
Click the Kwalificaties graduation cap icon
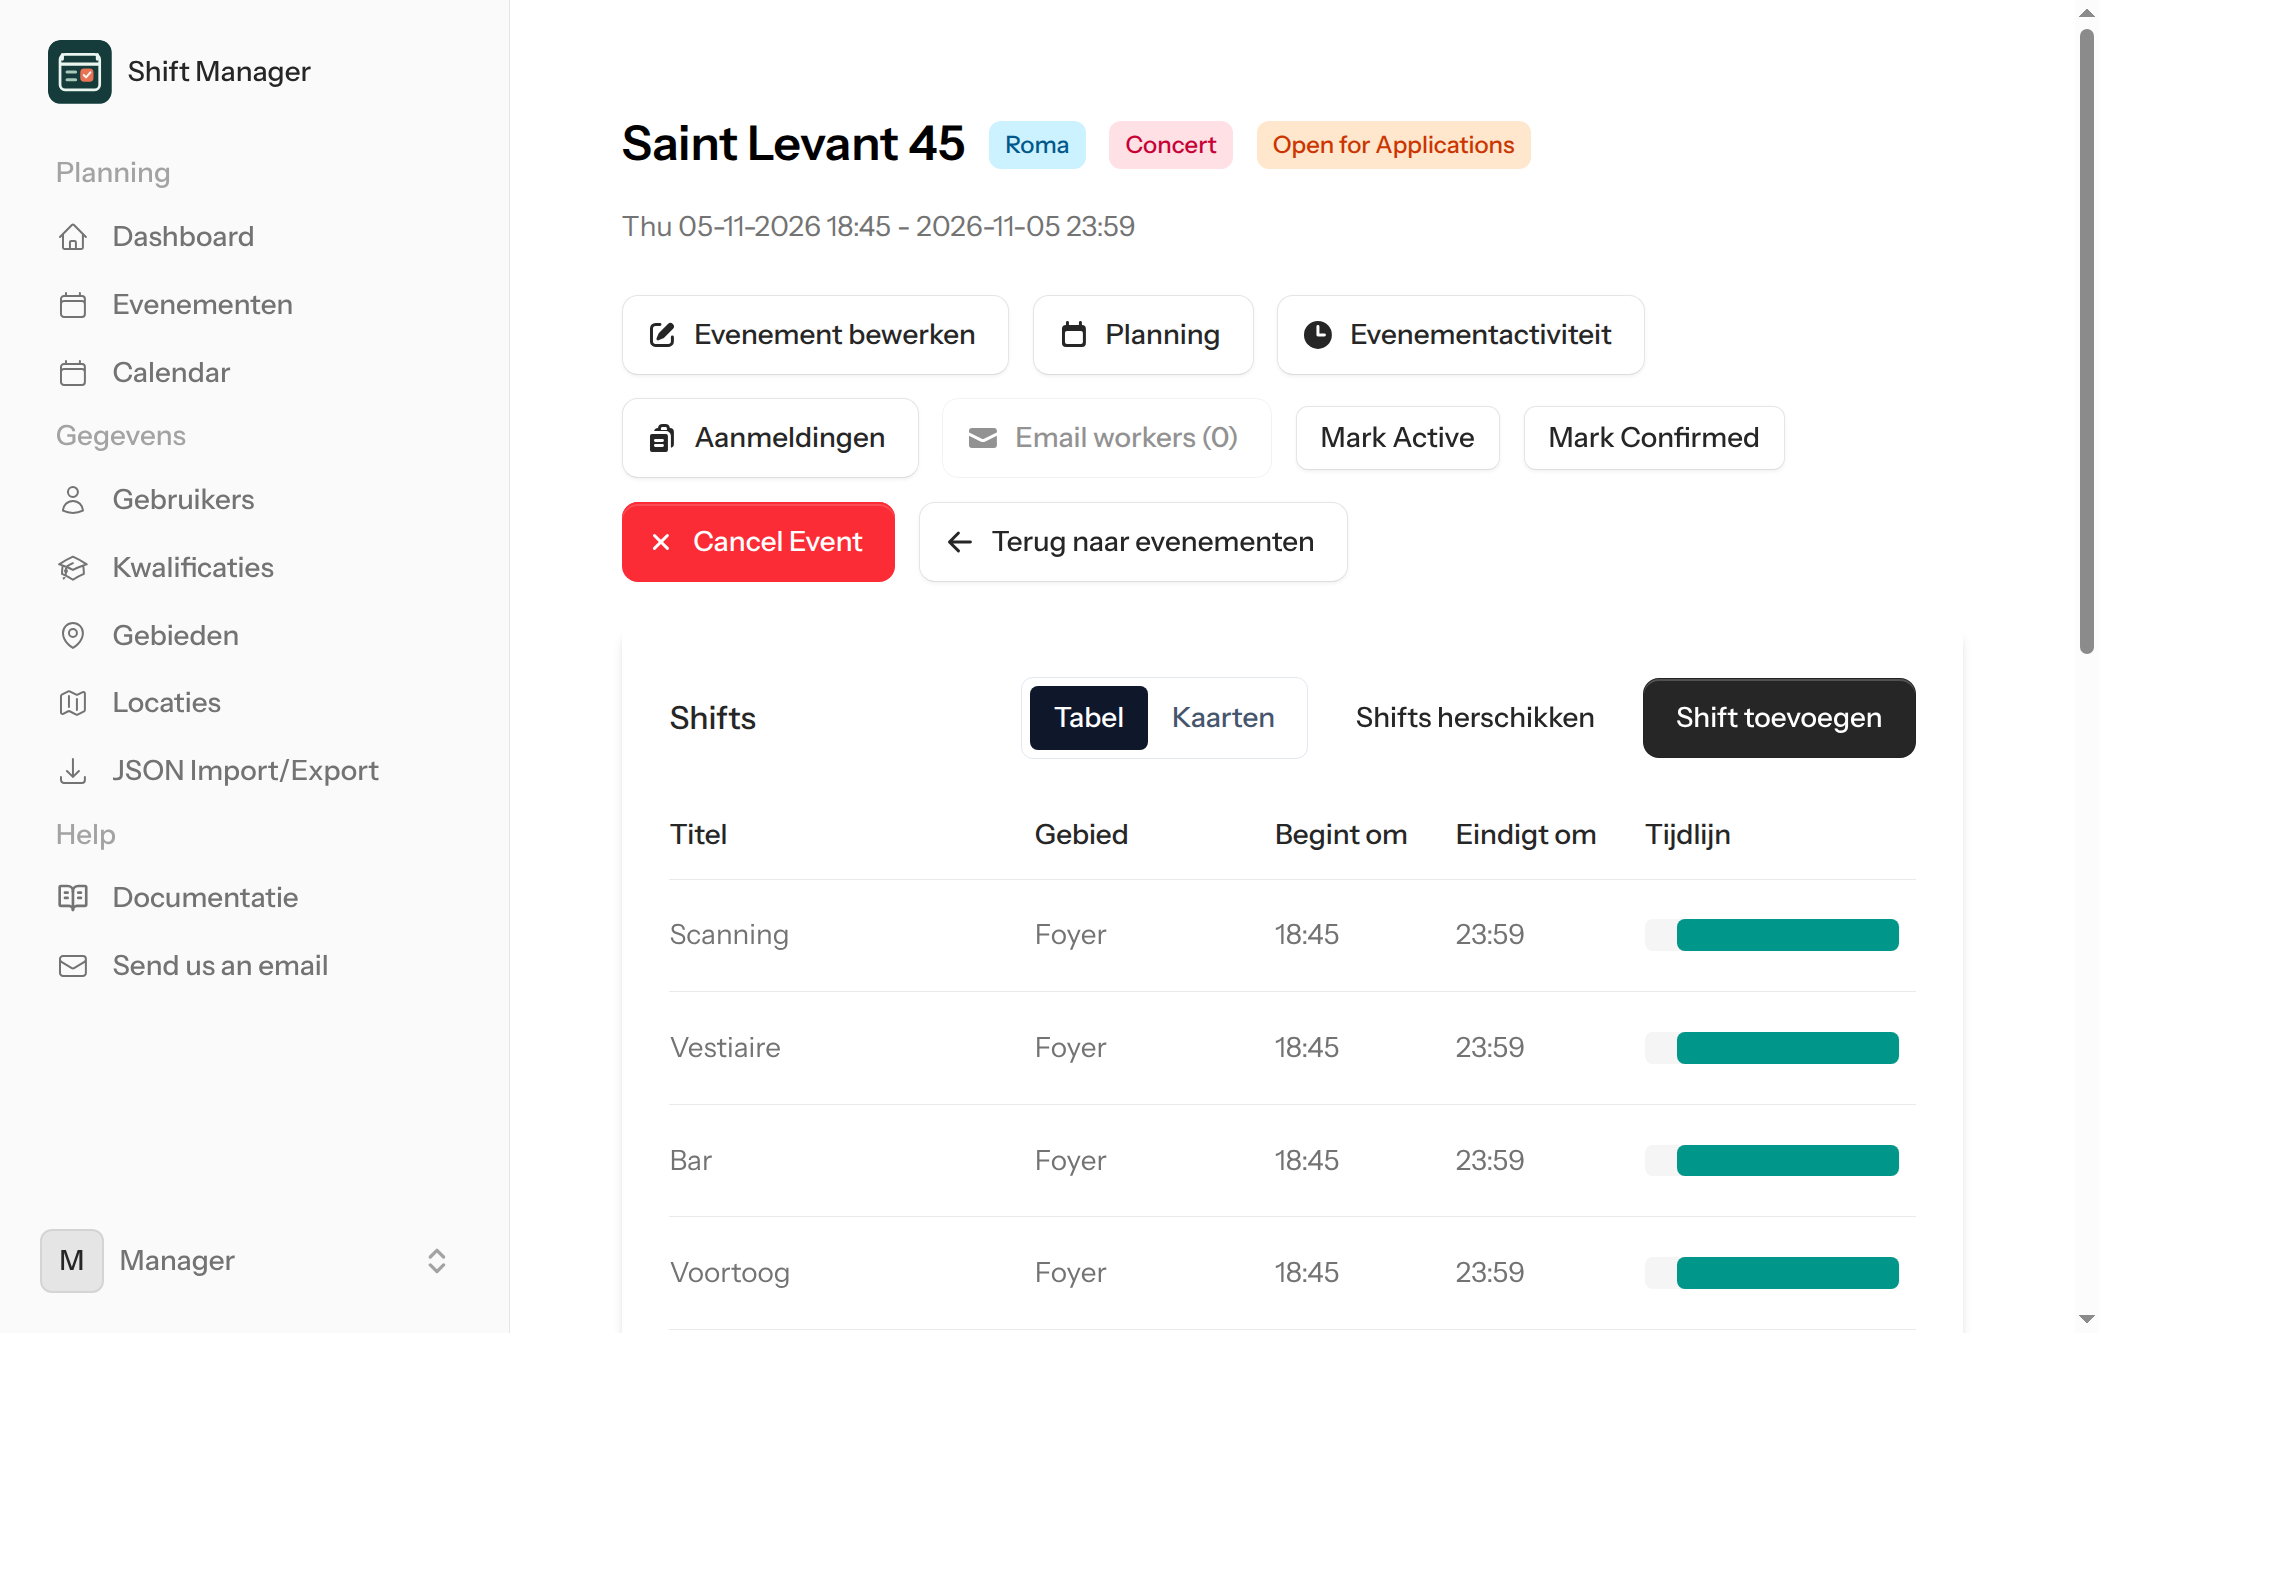(x=73, y=568)
